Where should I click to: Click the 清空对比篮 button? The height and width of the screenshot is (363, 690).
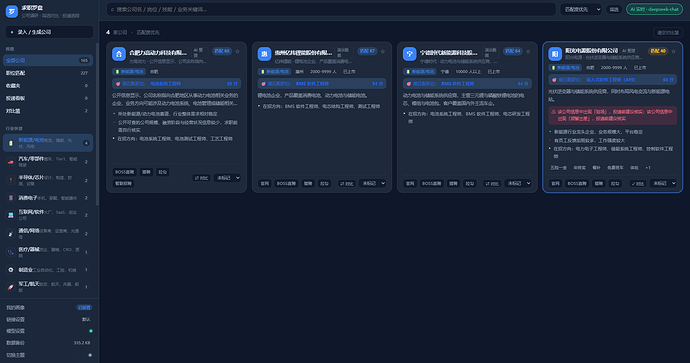coord(668,33)
